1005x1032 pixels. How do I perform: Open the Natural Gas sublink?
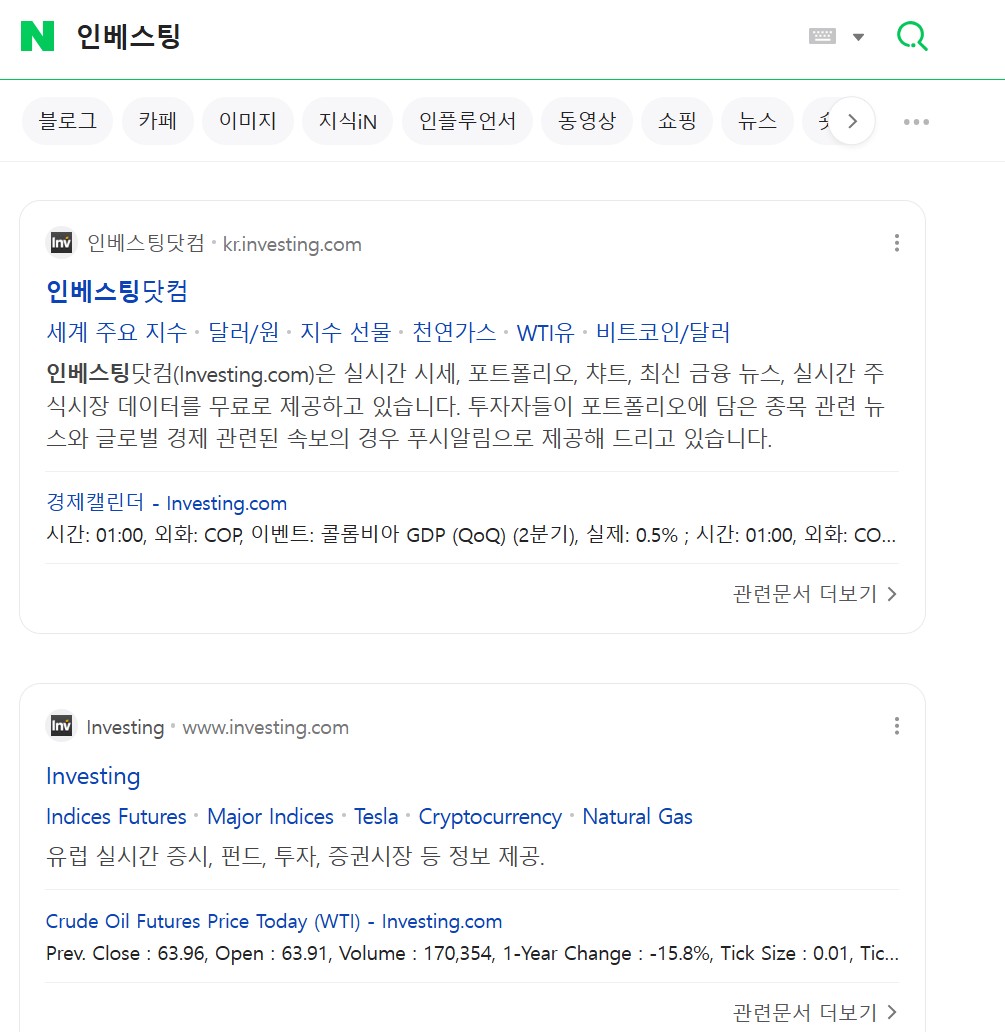coord(638,816)
